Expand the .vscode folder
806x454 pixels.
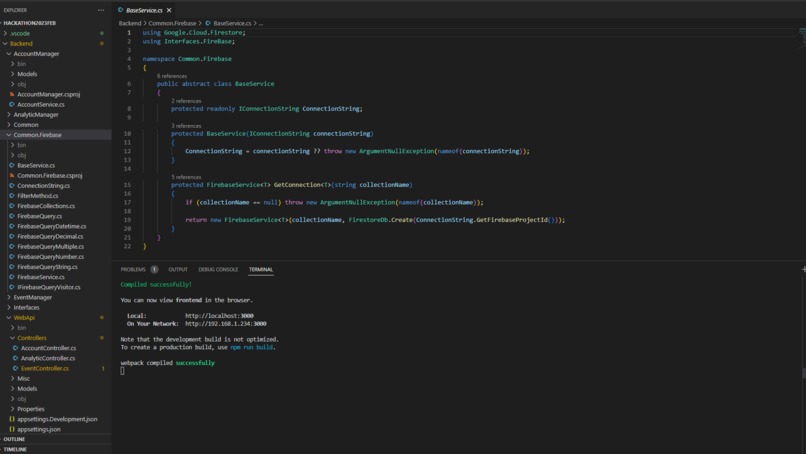(x=20, y=33)
